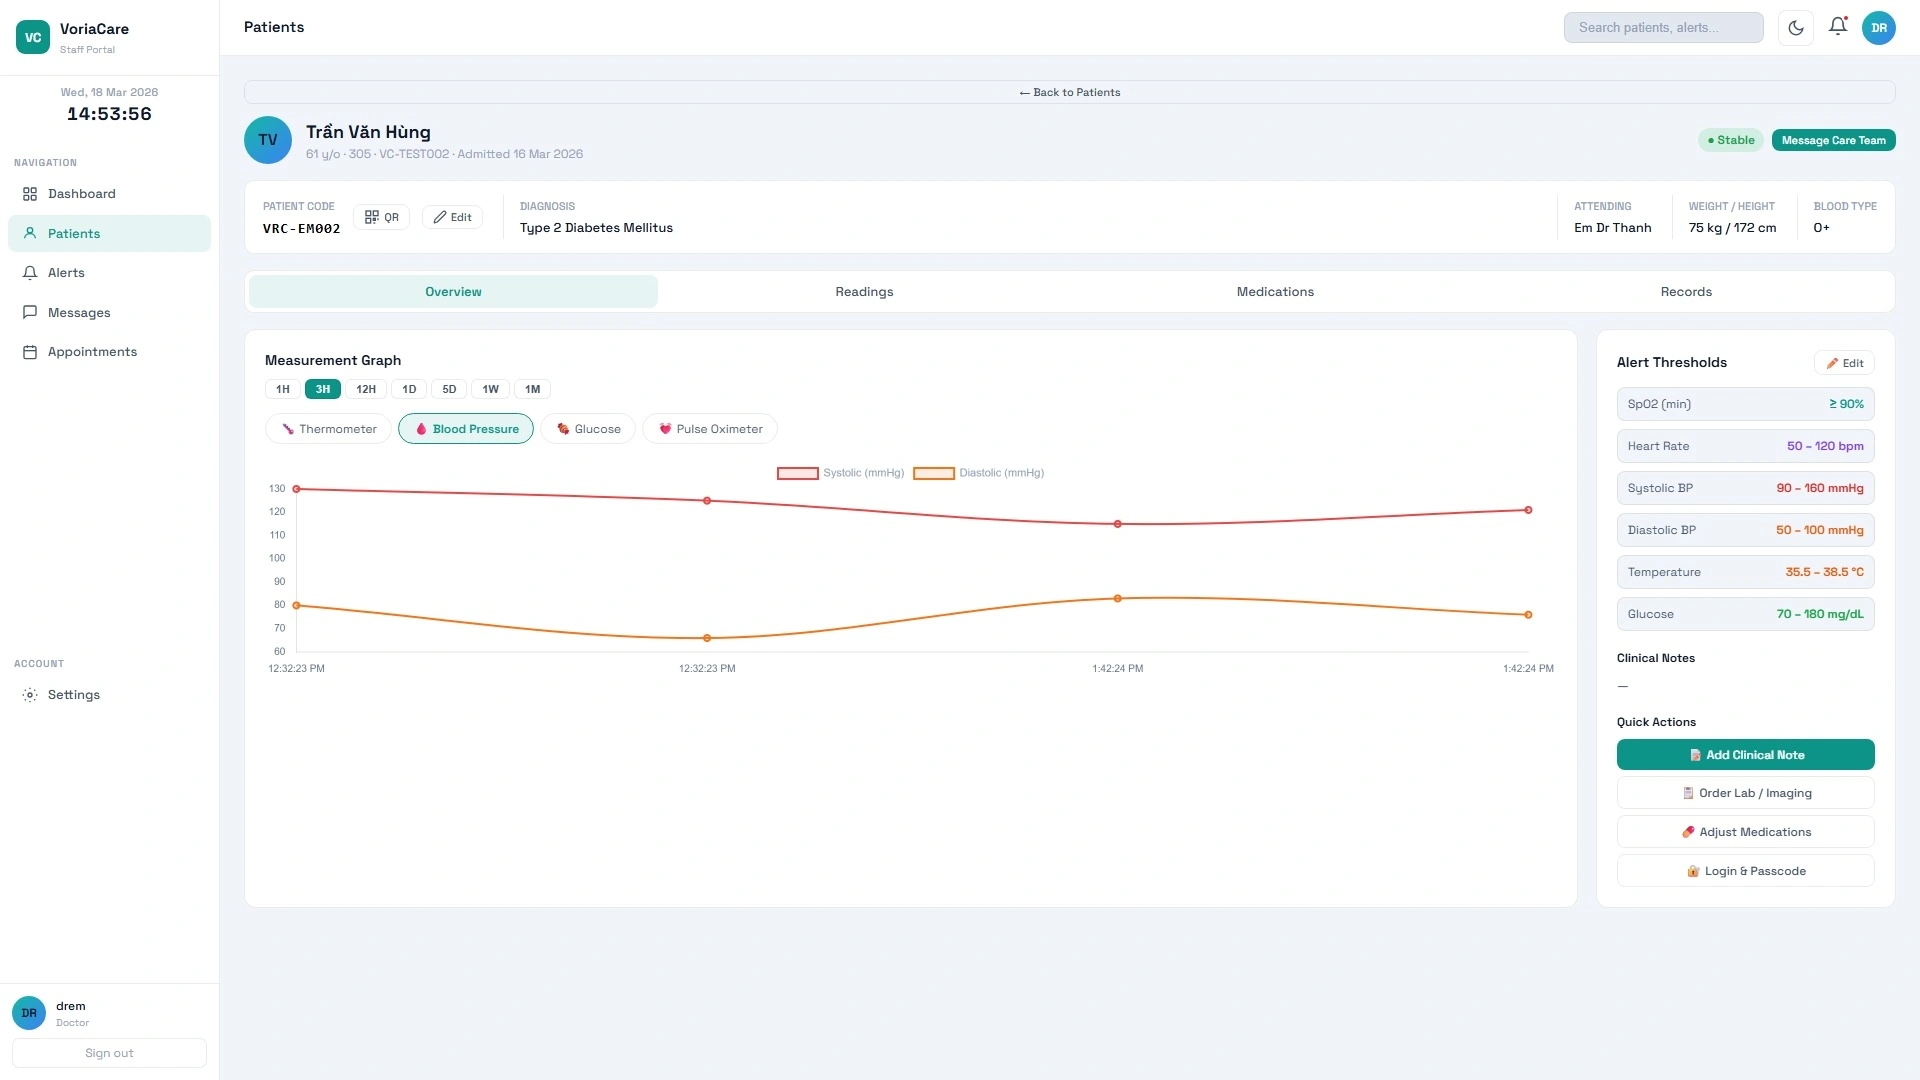Select the Thermometer measurement chip

328,429
